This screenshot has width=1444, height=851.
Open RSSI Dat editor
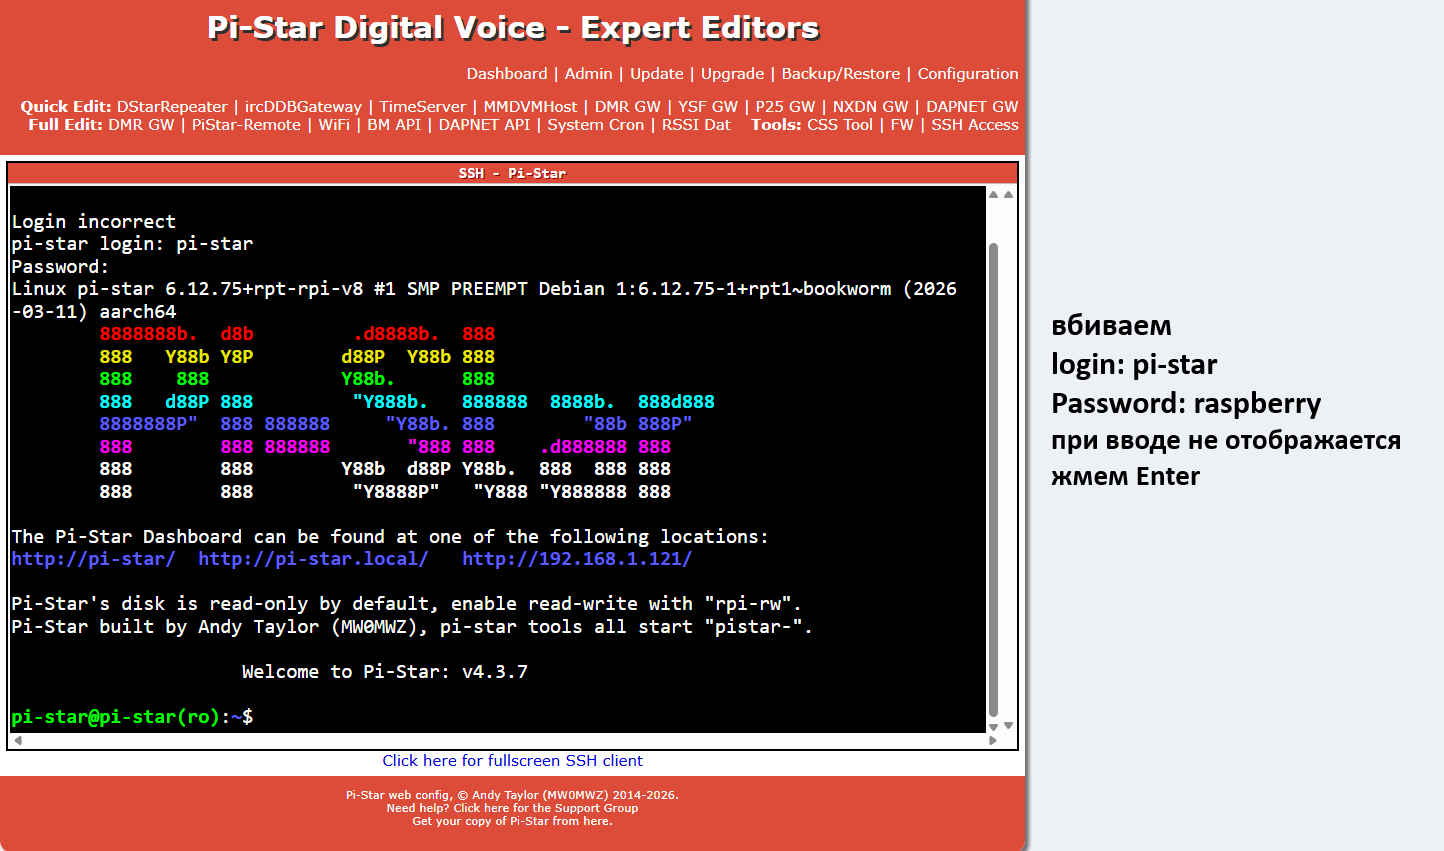point(696,125)
